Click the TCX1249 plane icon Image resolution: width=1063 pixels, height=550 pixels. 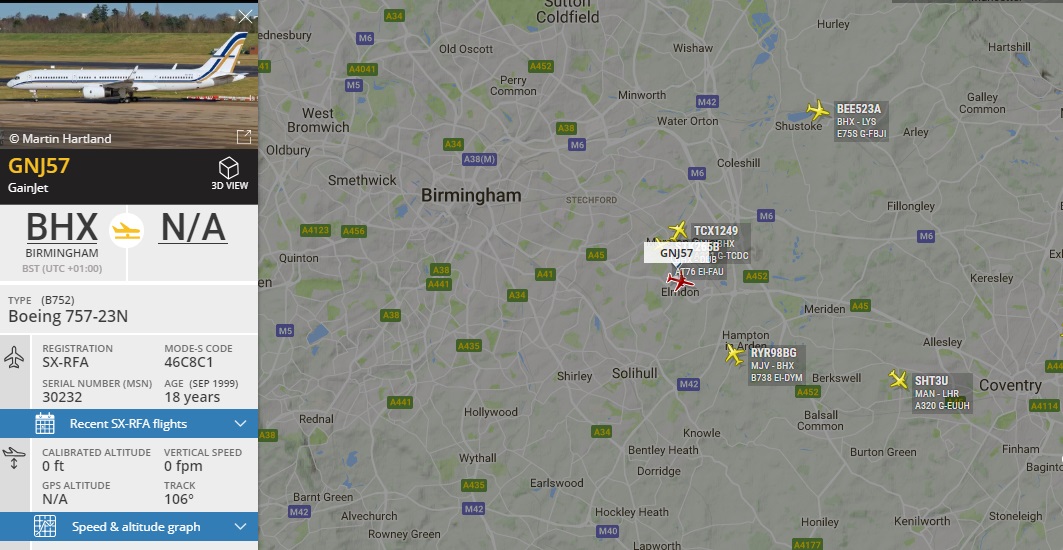[x=678, y=230]
